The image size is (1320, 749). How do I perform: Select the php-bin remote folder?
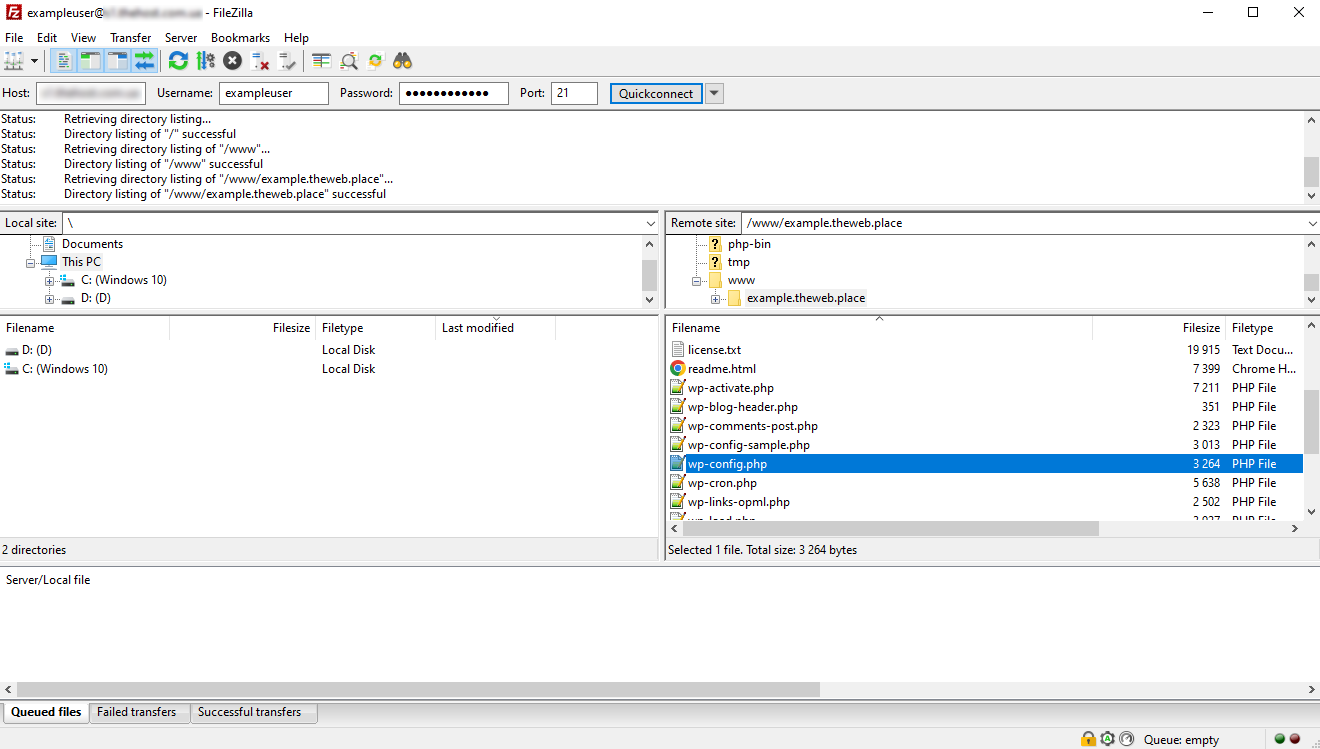(x=749, y=244)
